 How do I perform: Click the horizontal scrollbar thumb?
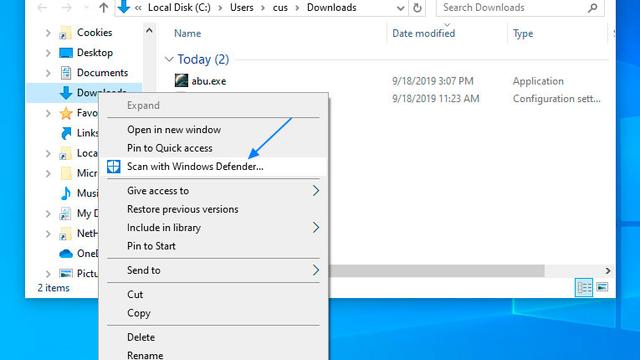436,271
